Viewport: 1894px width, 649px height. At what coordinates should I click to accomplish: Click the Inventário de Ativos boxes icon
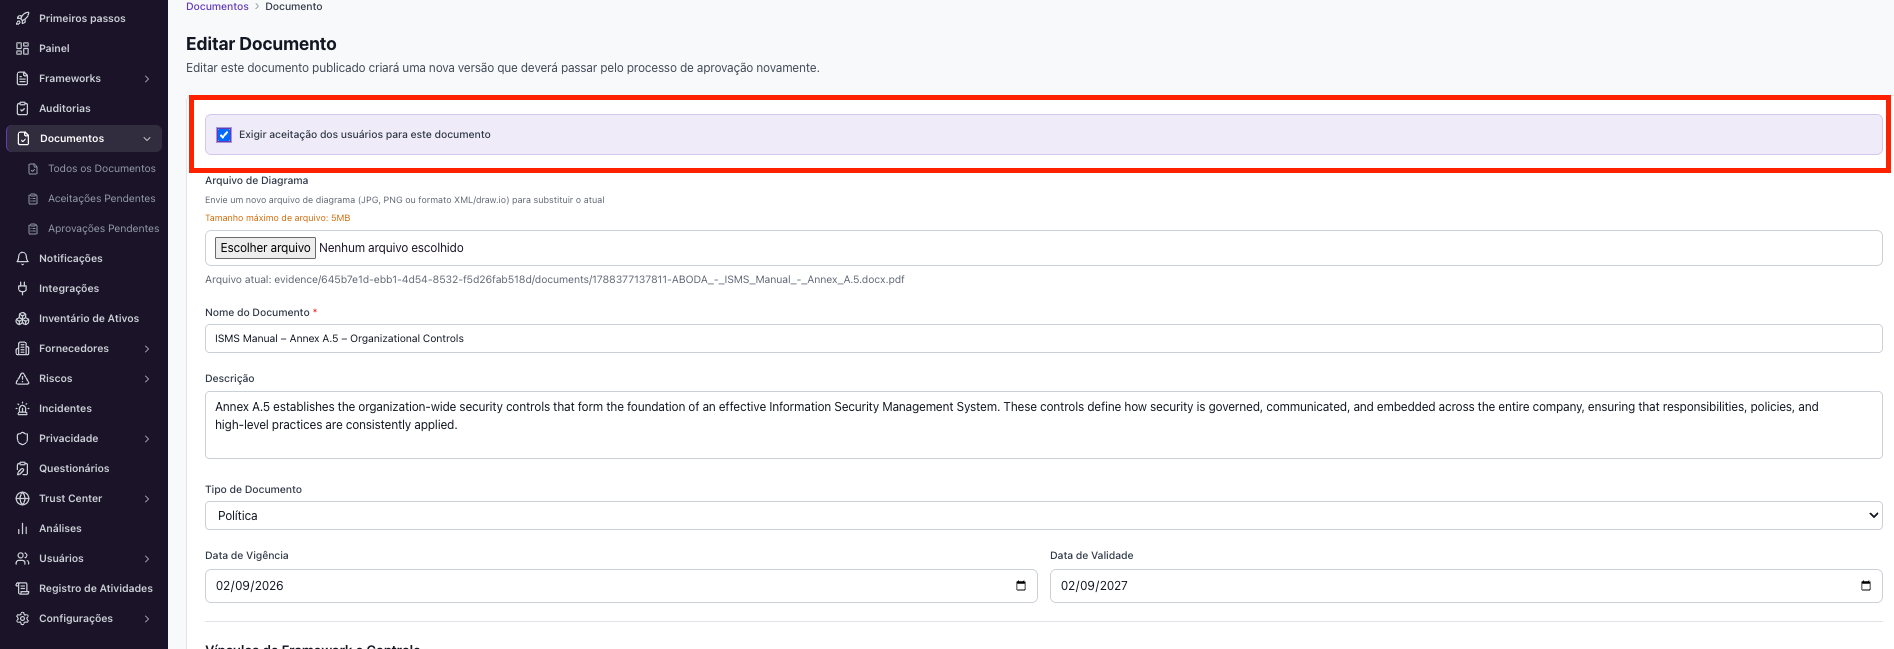(x=22, y=318)
